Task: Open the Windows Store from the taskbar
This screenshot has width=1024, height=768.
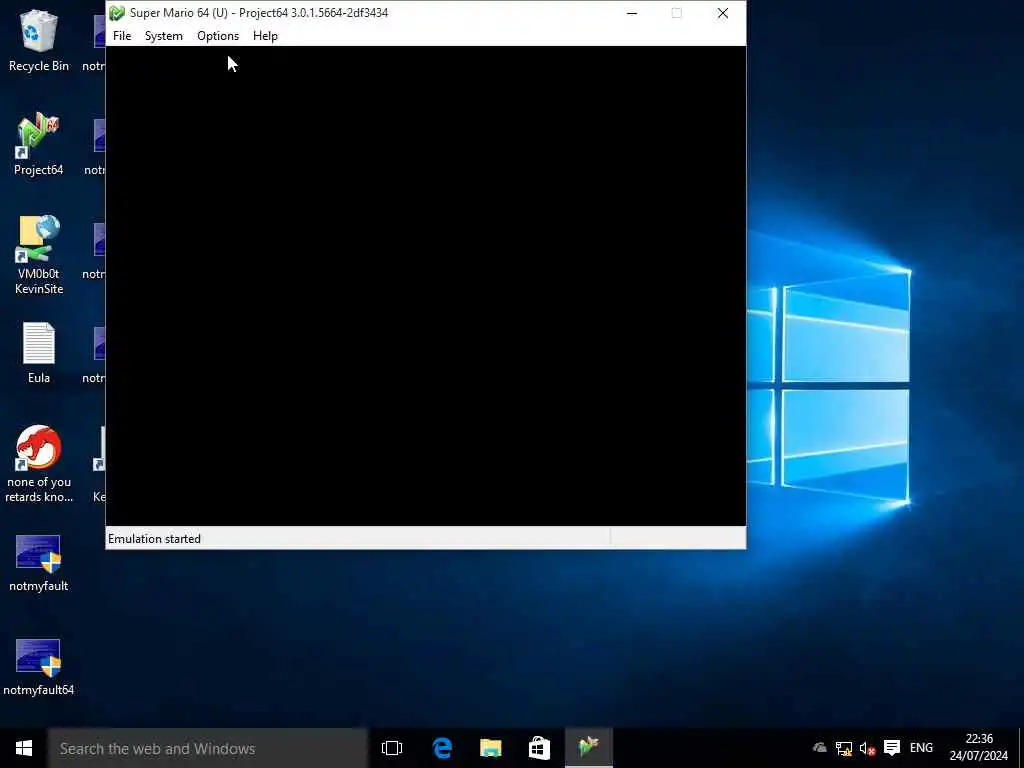Action: [539, 748]
